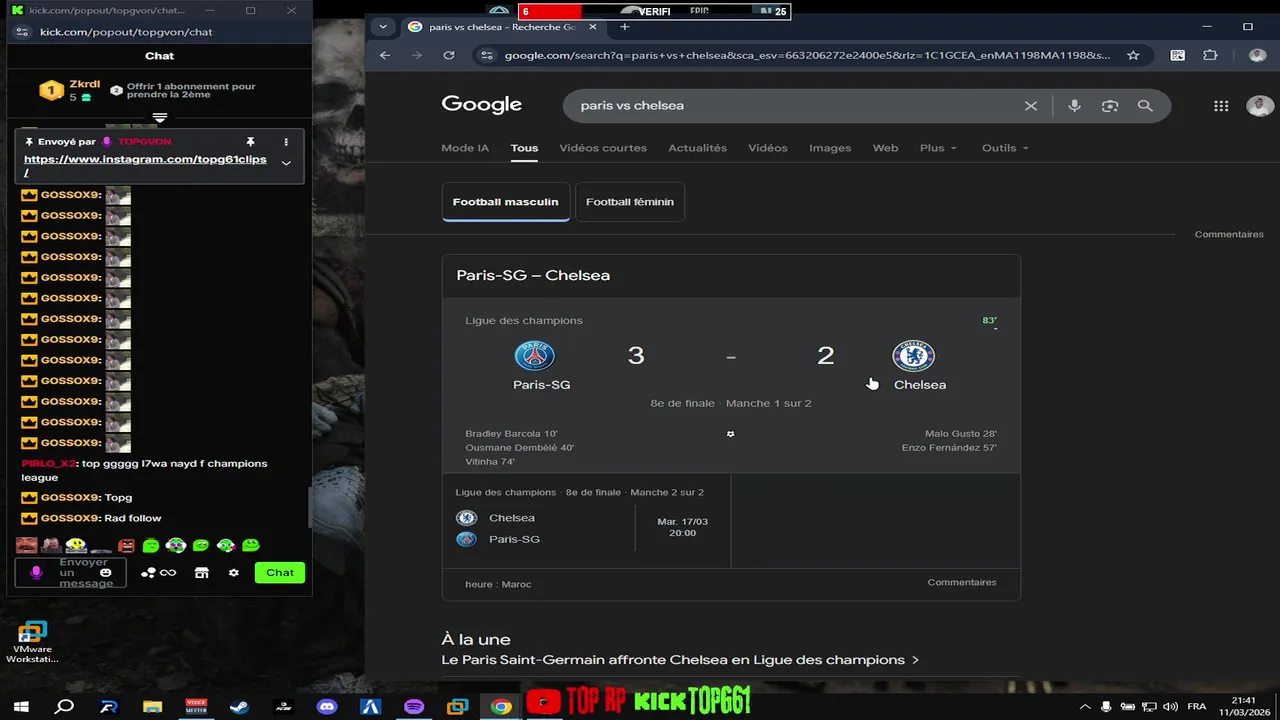1280x720 pixels.
Task: Open volume control in system tray
Action: pos(1169,706)
